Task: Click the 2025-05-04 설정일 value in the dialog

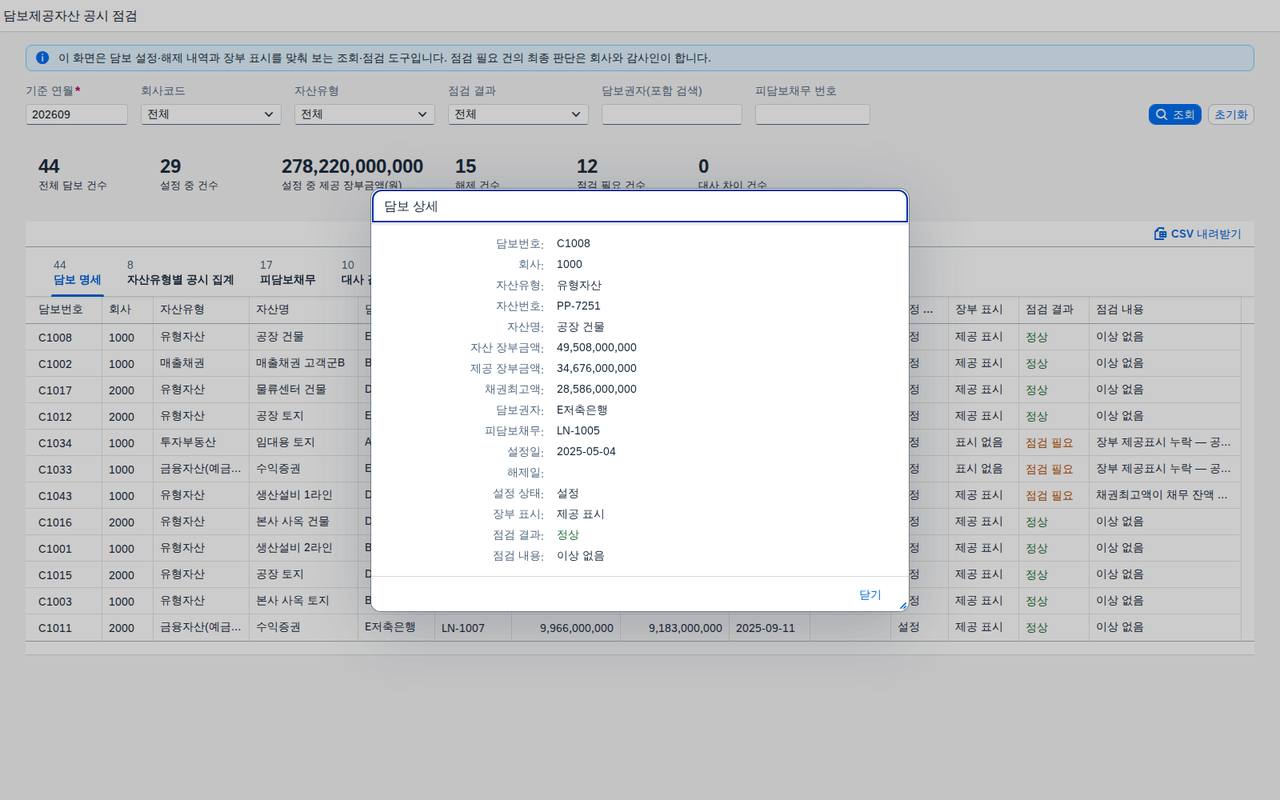Action: click(587, 452)
